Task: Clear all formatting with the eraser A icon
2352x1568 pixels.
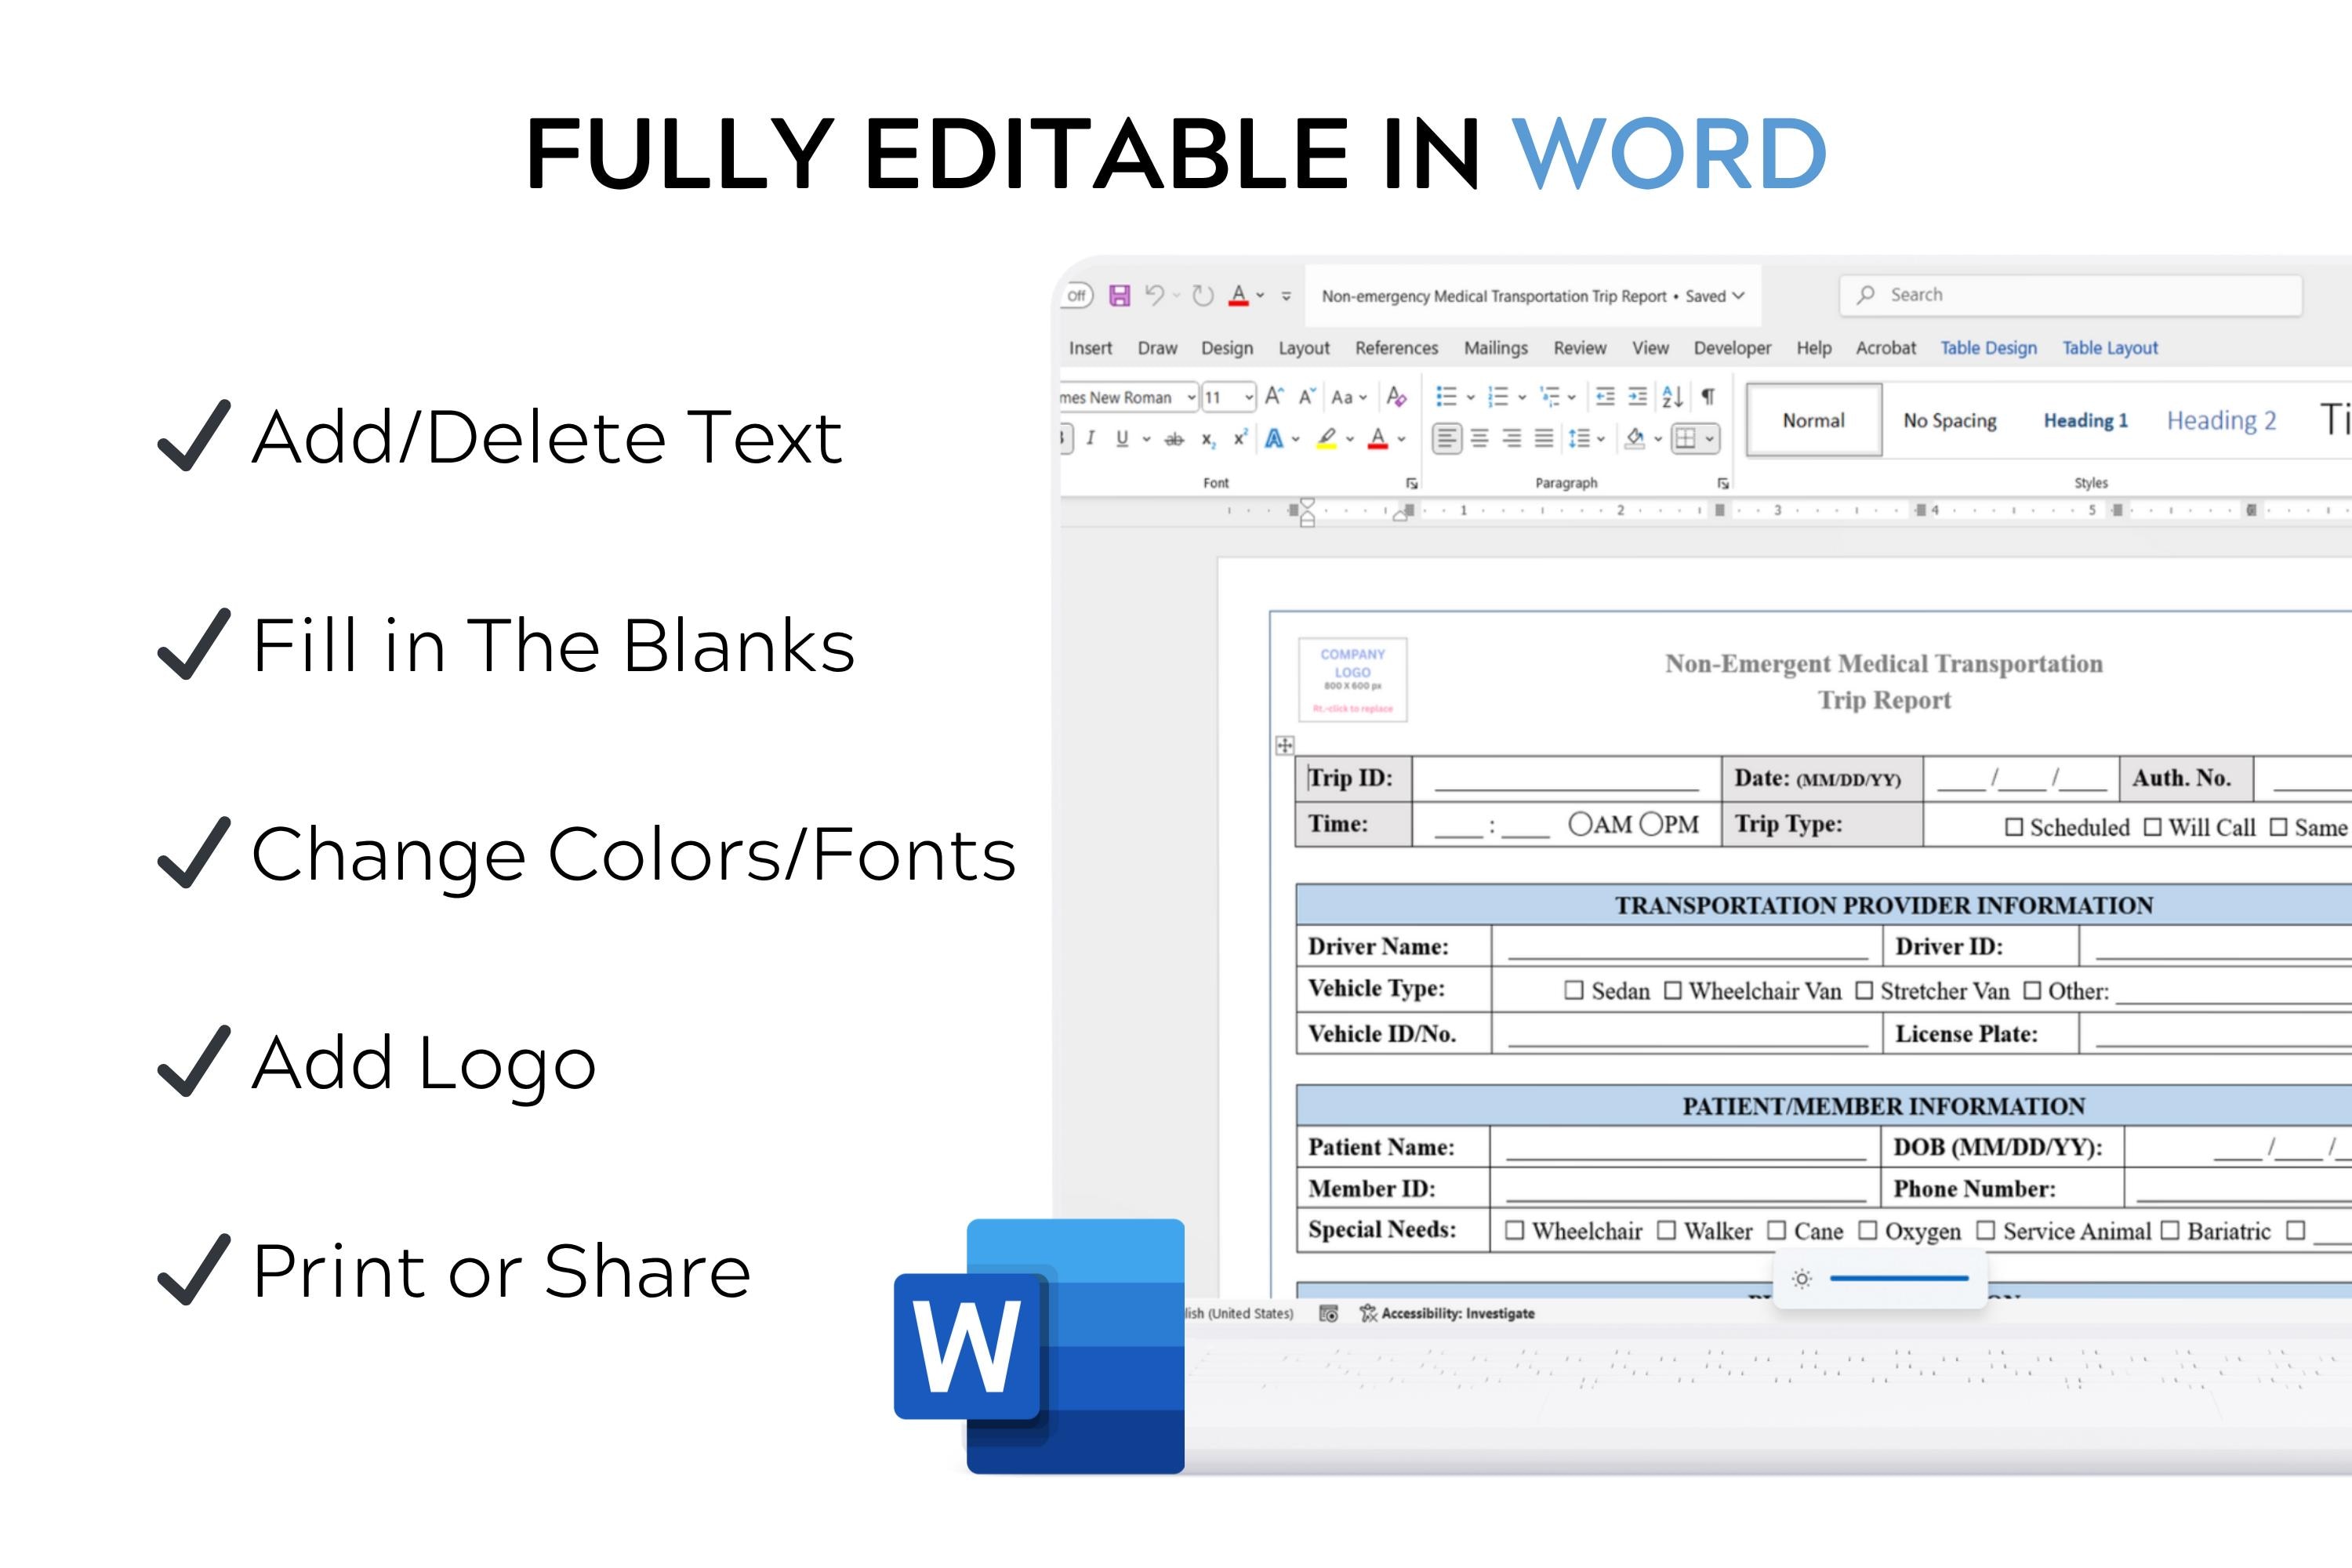Action: tap(1397, 397)
